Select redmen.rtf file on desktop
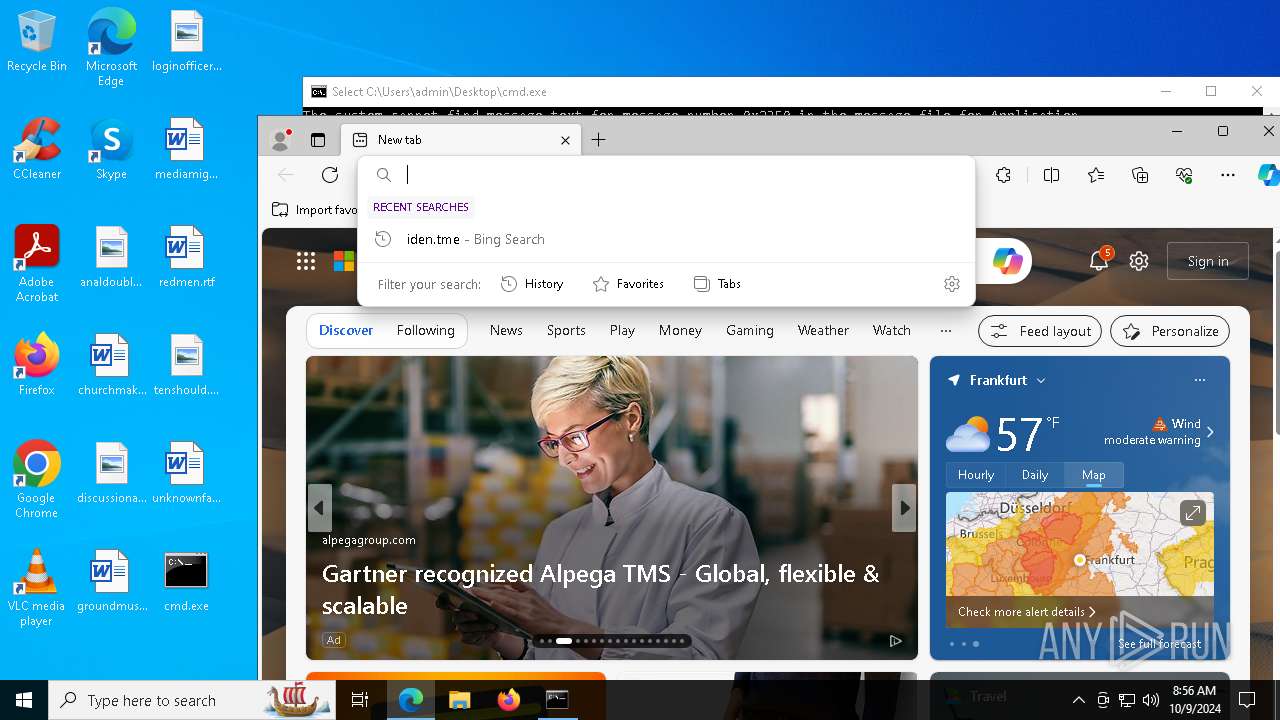This screenshot has height=720, width=1280. (x=186, y=257)
